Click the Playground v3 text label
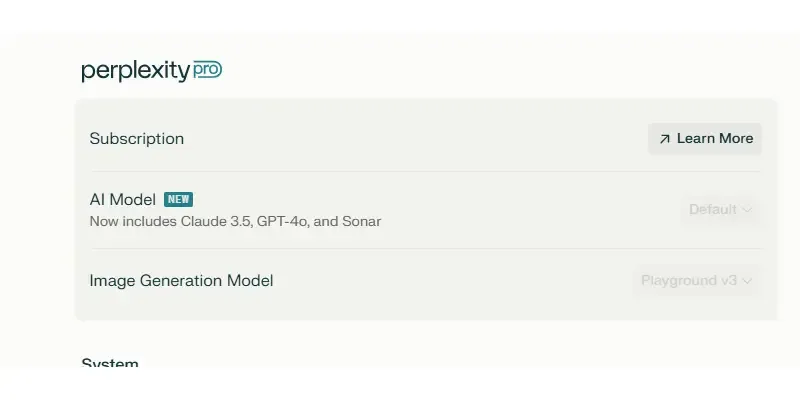Image resolution: width=800 pixels, height=400 pixels. 689,281
